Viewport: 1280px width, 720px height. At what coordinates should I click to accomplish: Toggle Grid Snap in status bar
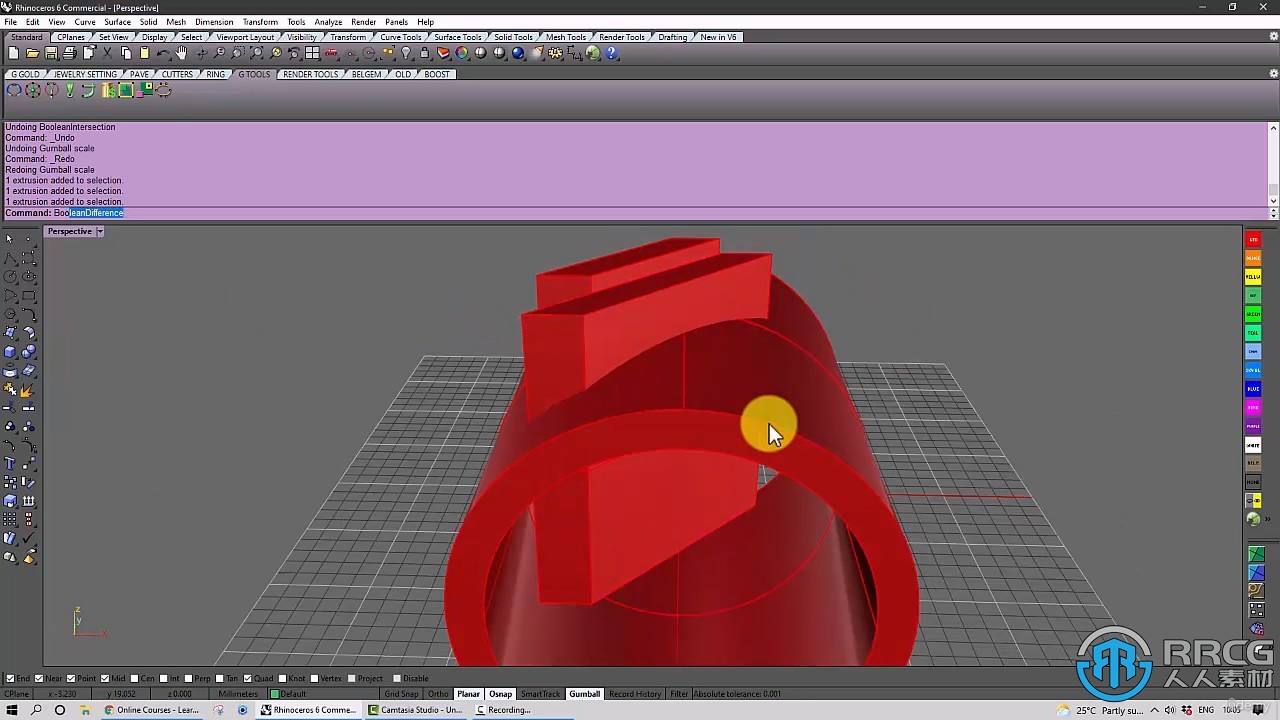(x=401, y=694)
